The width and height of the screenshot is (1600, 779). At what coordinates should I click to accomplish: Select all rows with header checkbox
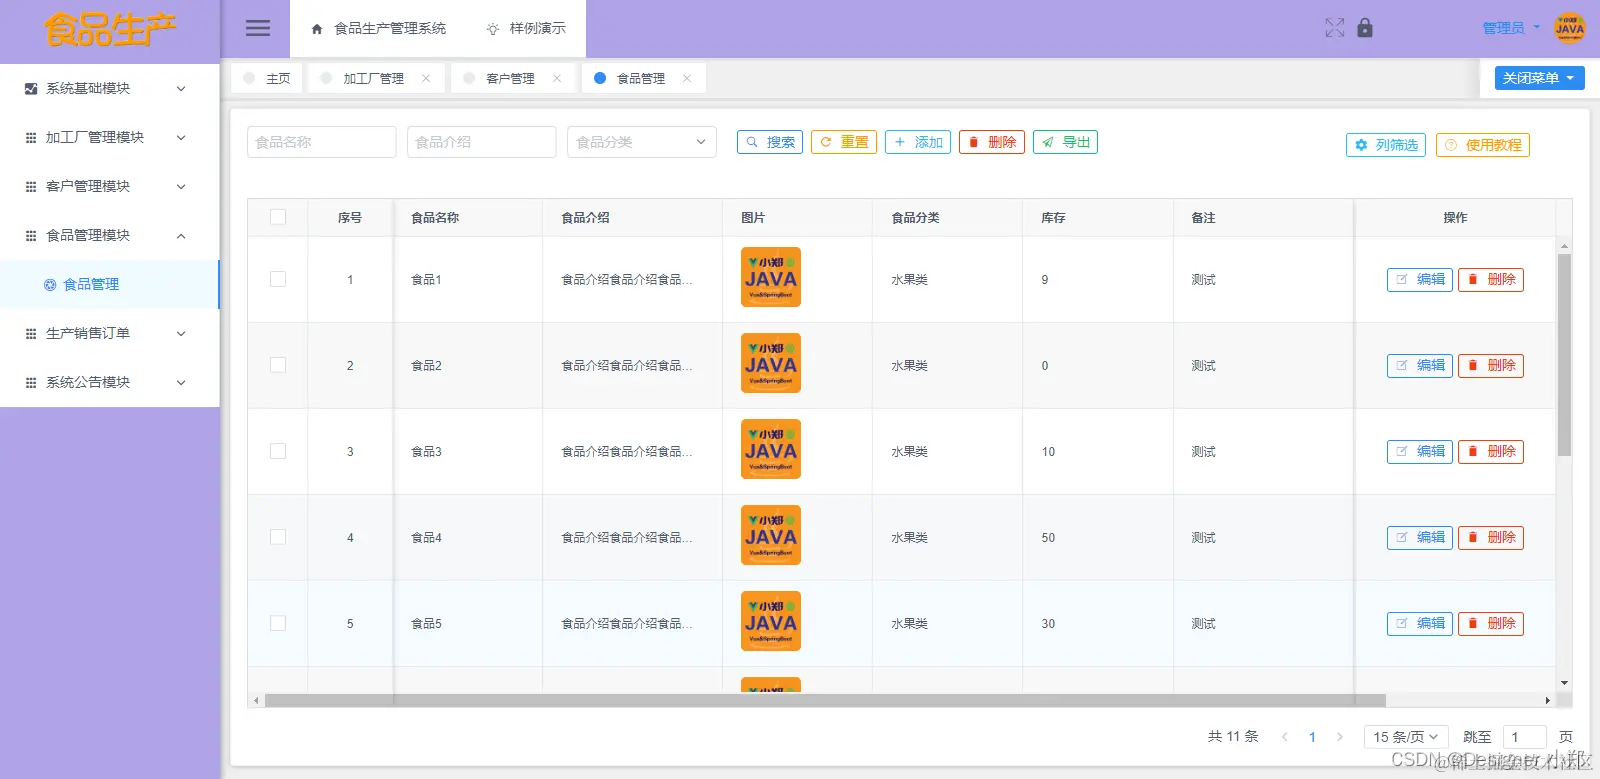tap(278, 217)
